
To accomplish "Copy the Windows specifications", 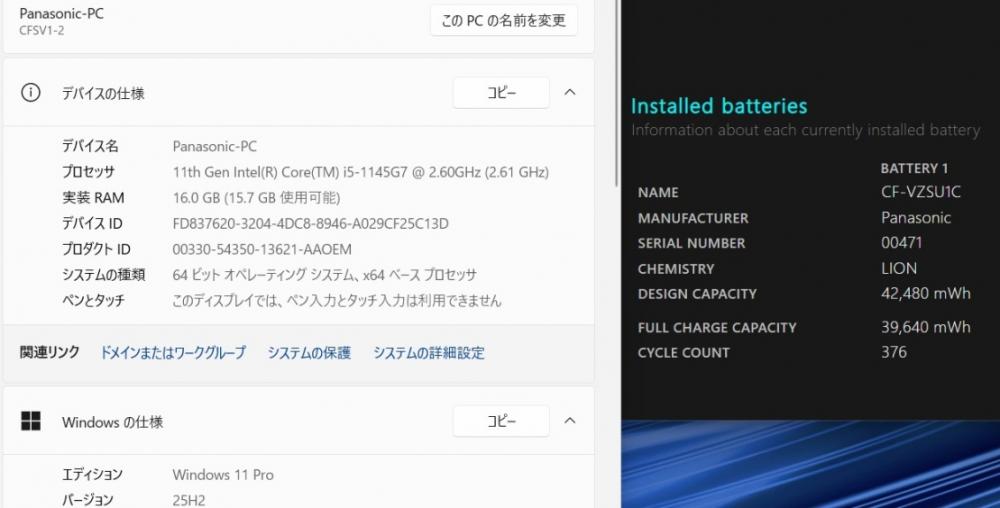I will [x=501, y=421].
